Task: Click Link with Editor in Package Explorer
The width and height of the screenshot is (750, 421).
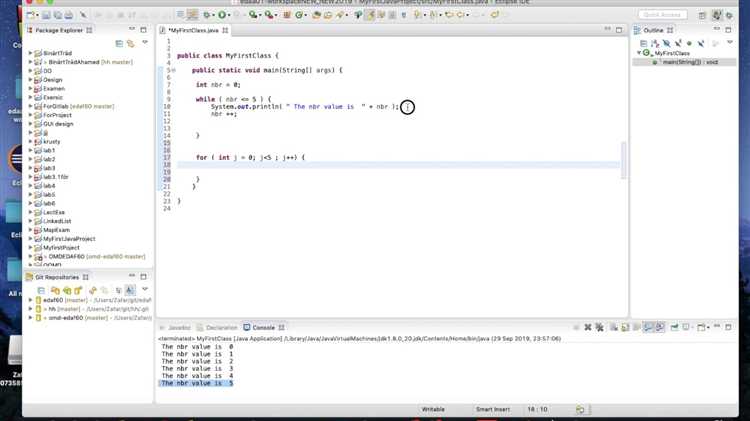Action: tap(130, 44)
